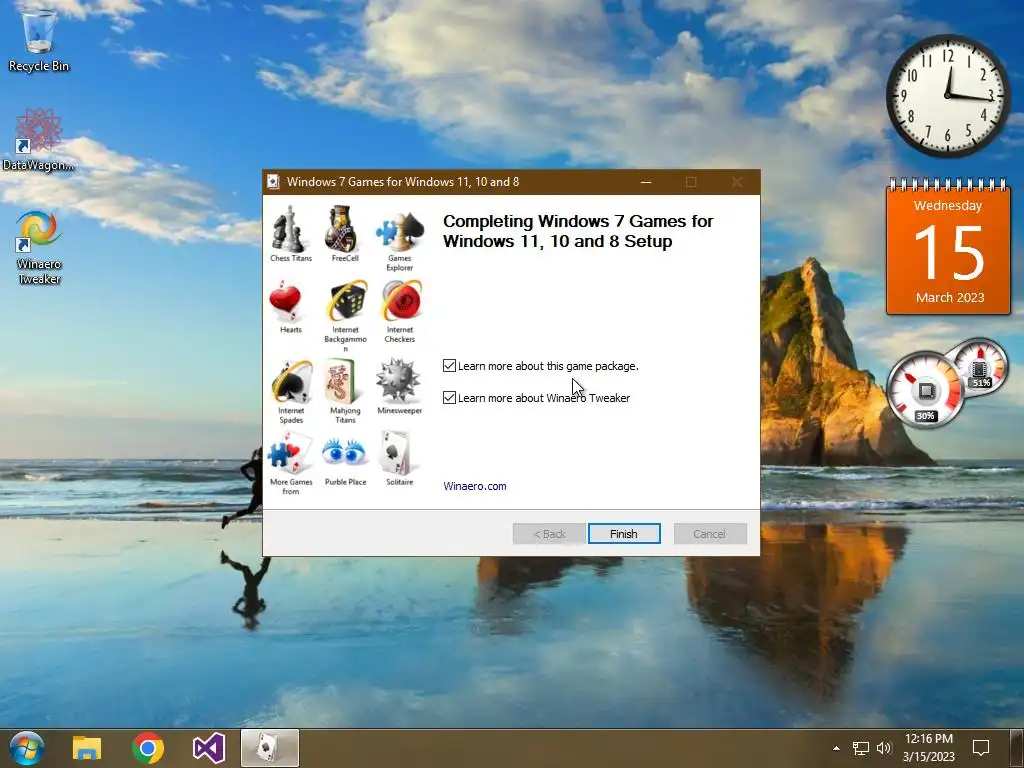
Task: Click the Completing Windows 7 Games heading
Action: (x=578, y=231)
